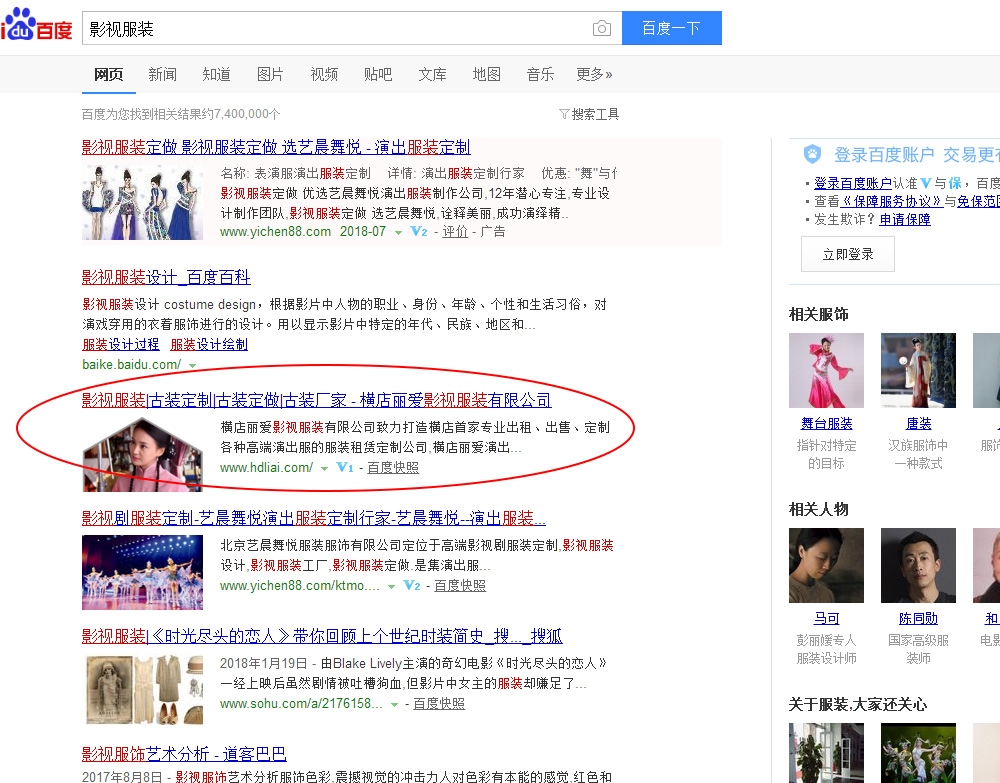Click the fashion sketch thumbnail of ad result
The width and height of the screenshot is (1000, 783).
(x=142, y=202)
